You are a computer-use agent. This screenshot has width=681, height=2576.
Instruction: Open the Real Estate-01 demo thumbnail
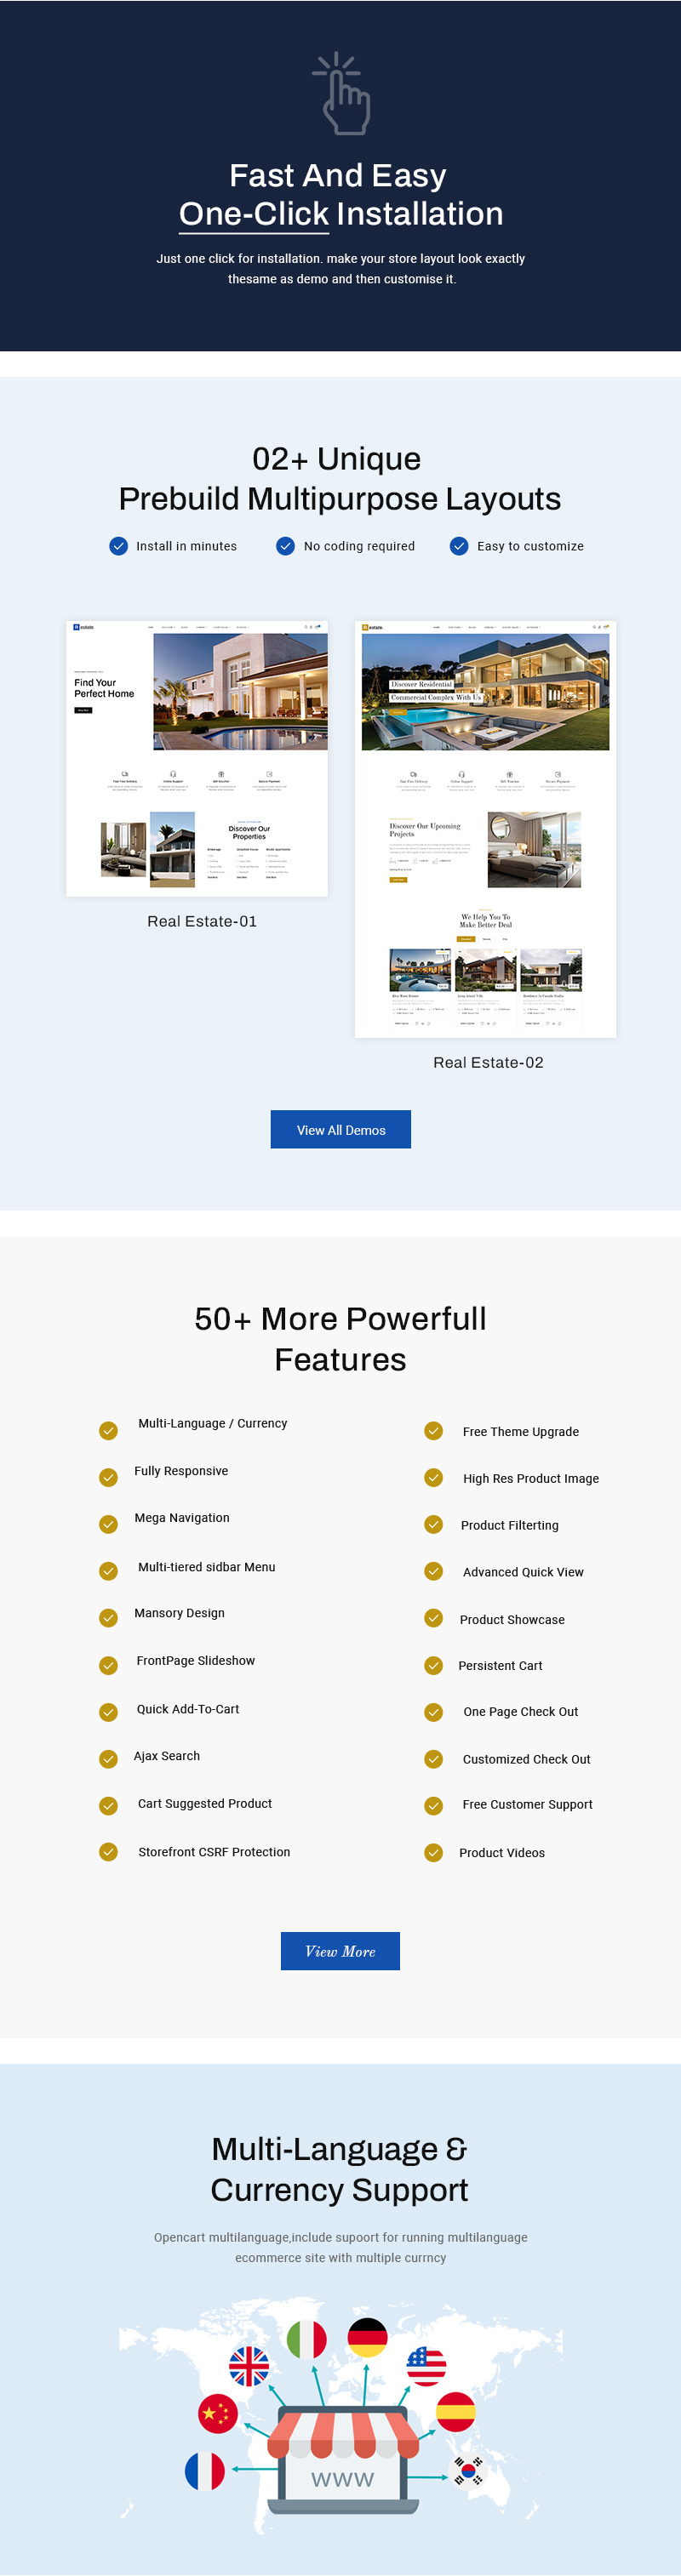pos(197,758)
